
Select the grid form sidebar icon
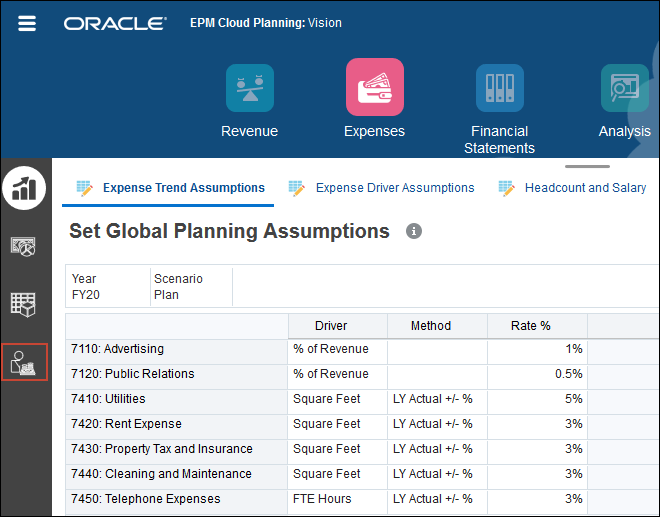pyautogui.click(x=25, y=304)
